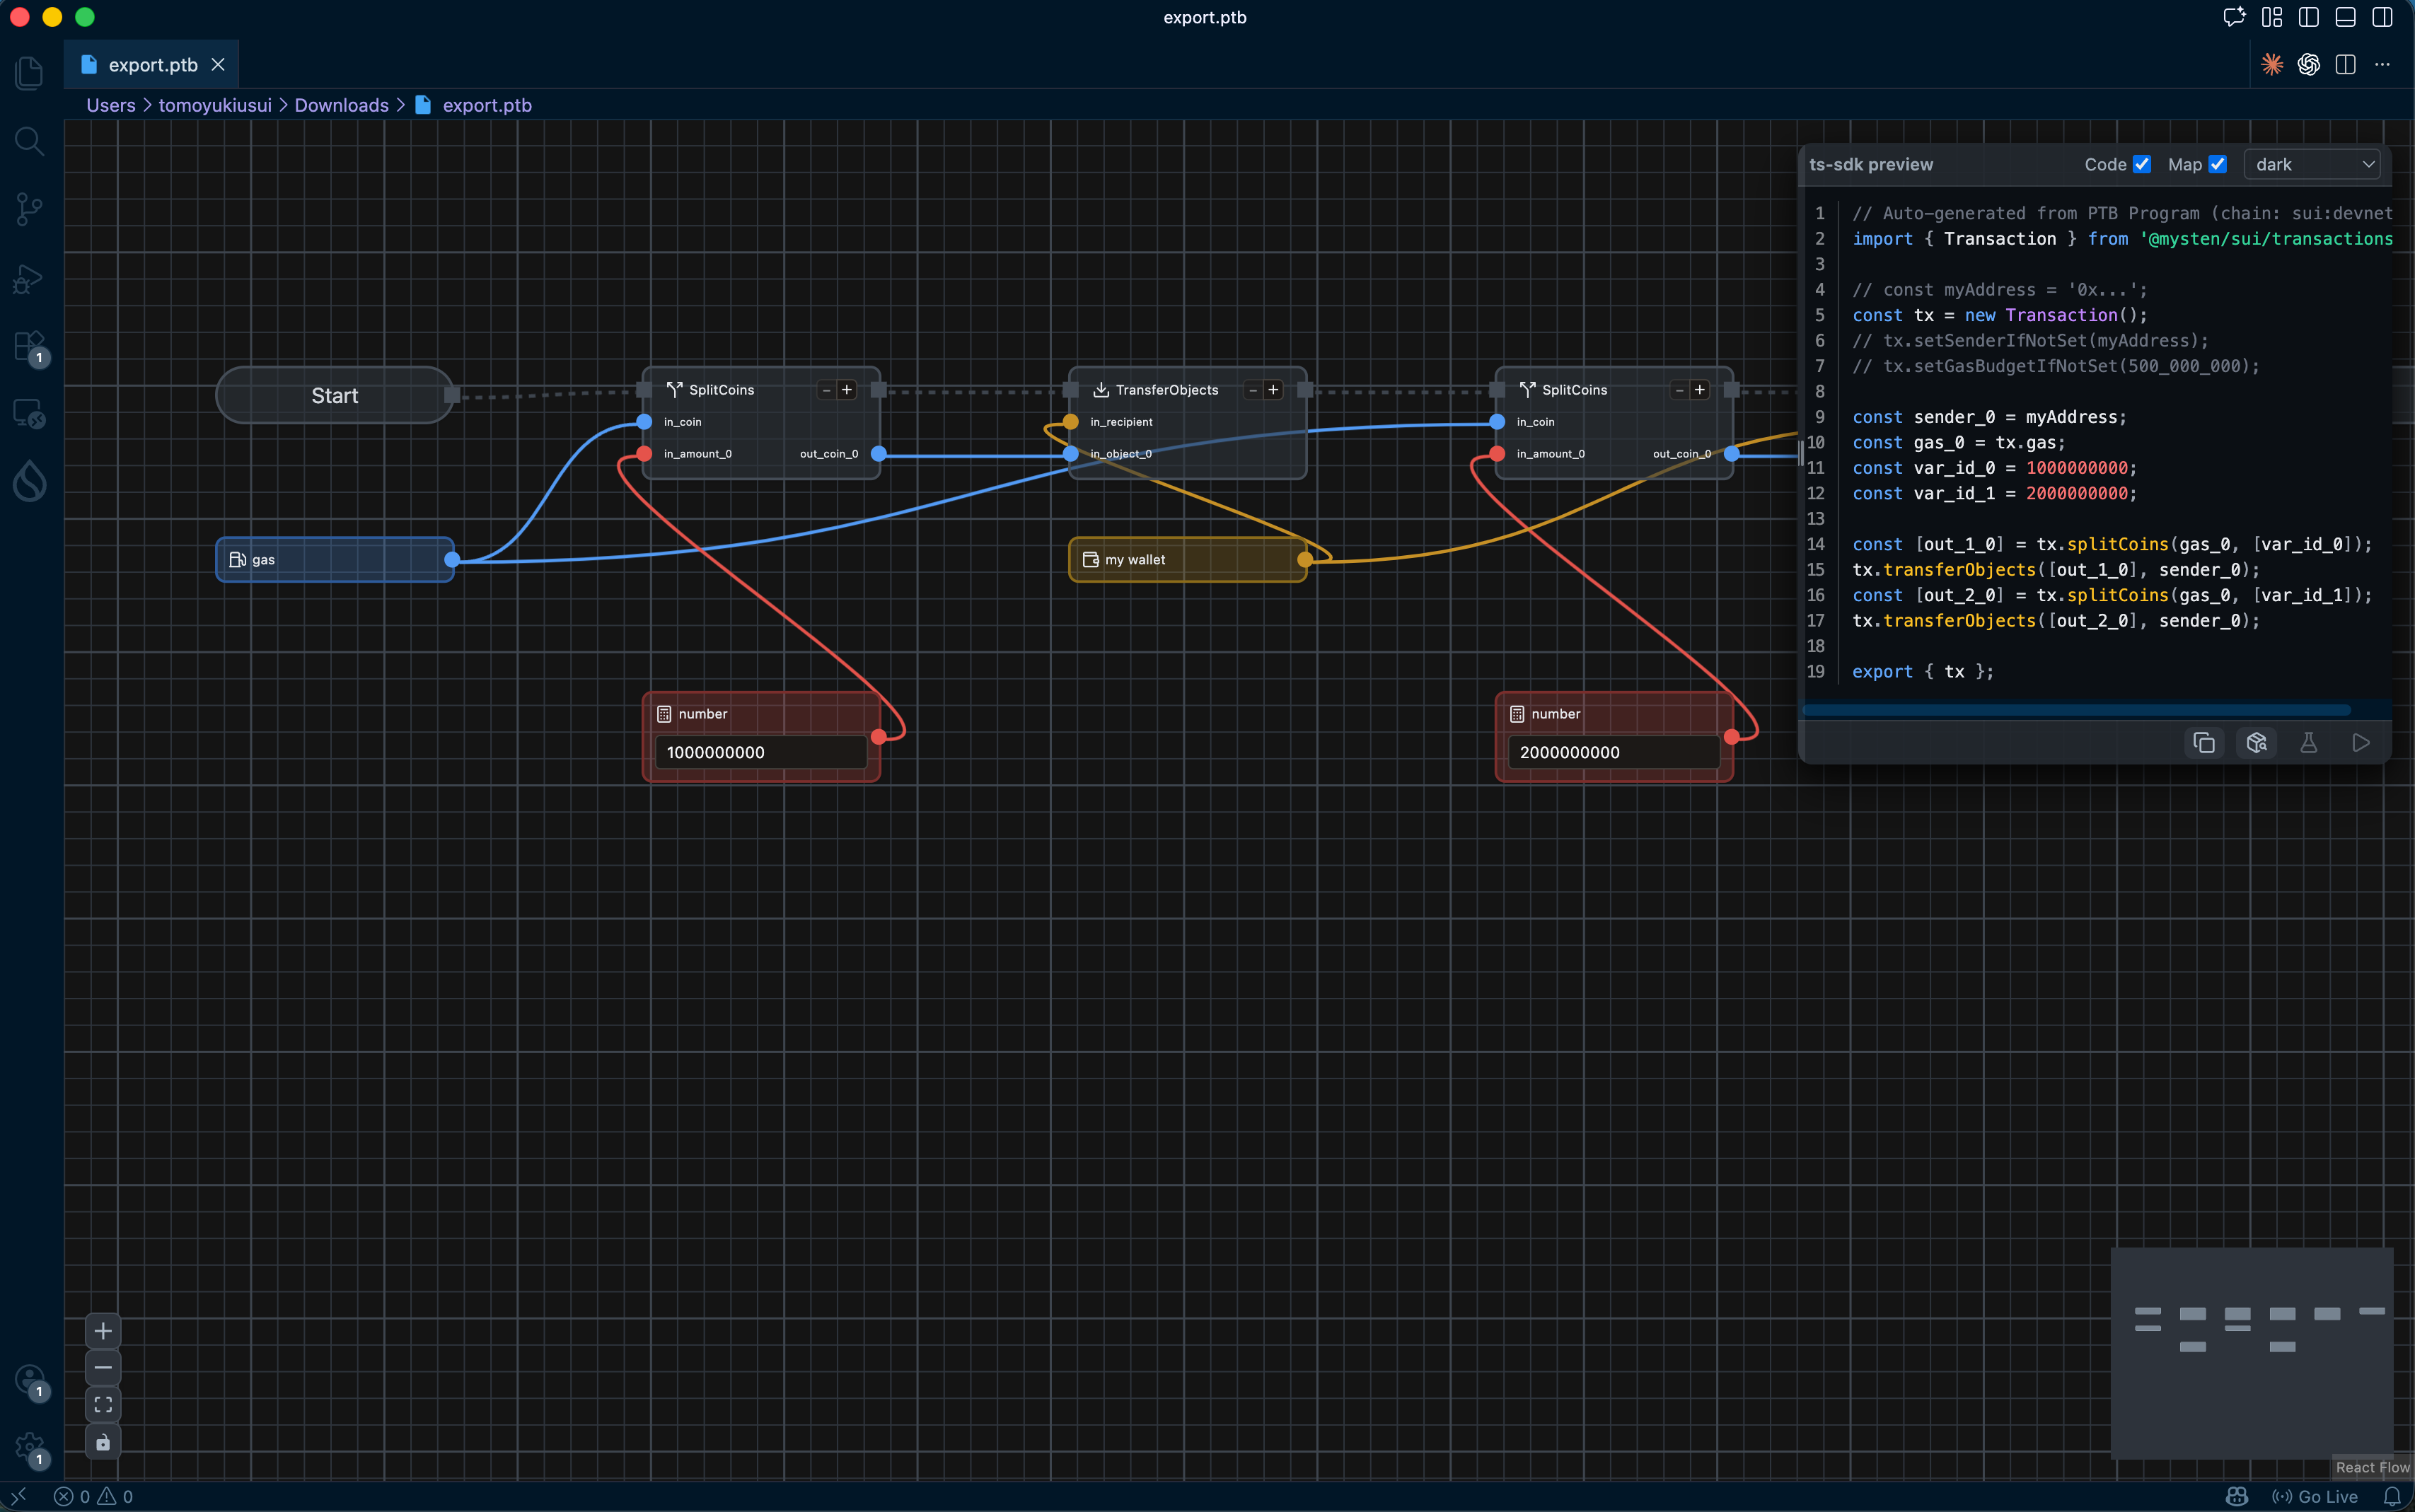Image resolution: width=2415 pixels, height=1512 pixels.
Task: Click the Go Live status button
Action: click(x=2316, y=1496)
